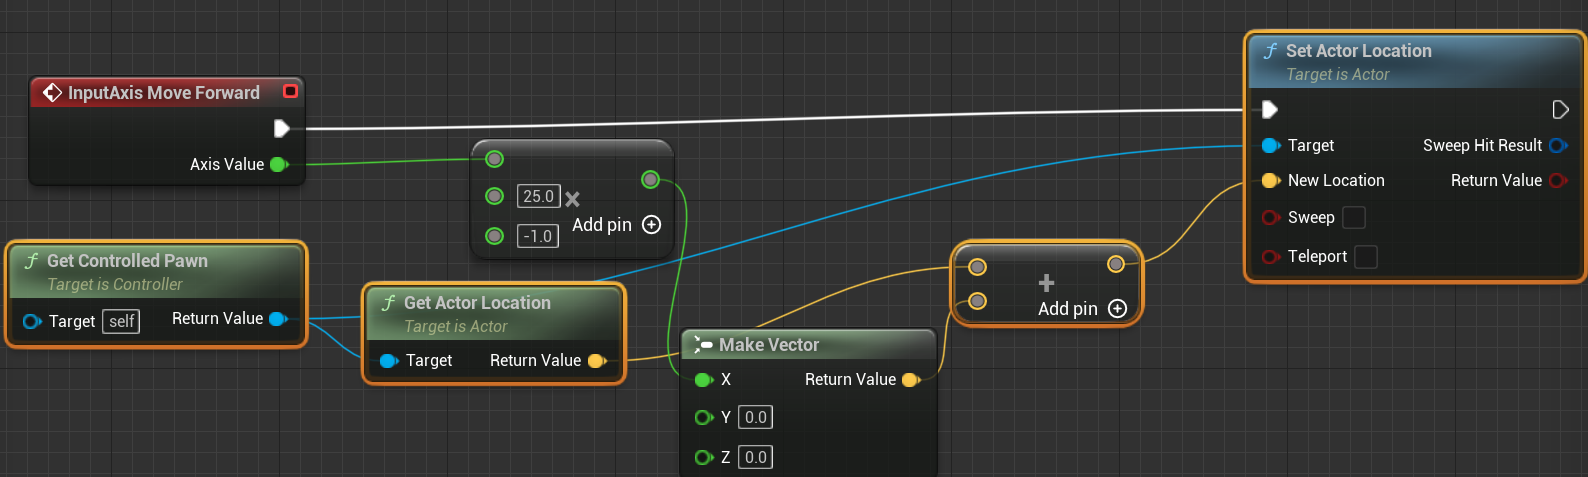Click the InputAxis Move Forward execution output pin
Viewport: 1588px width, 477px height.
[282, 128]
